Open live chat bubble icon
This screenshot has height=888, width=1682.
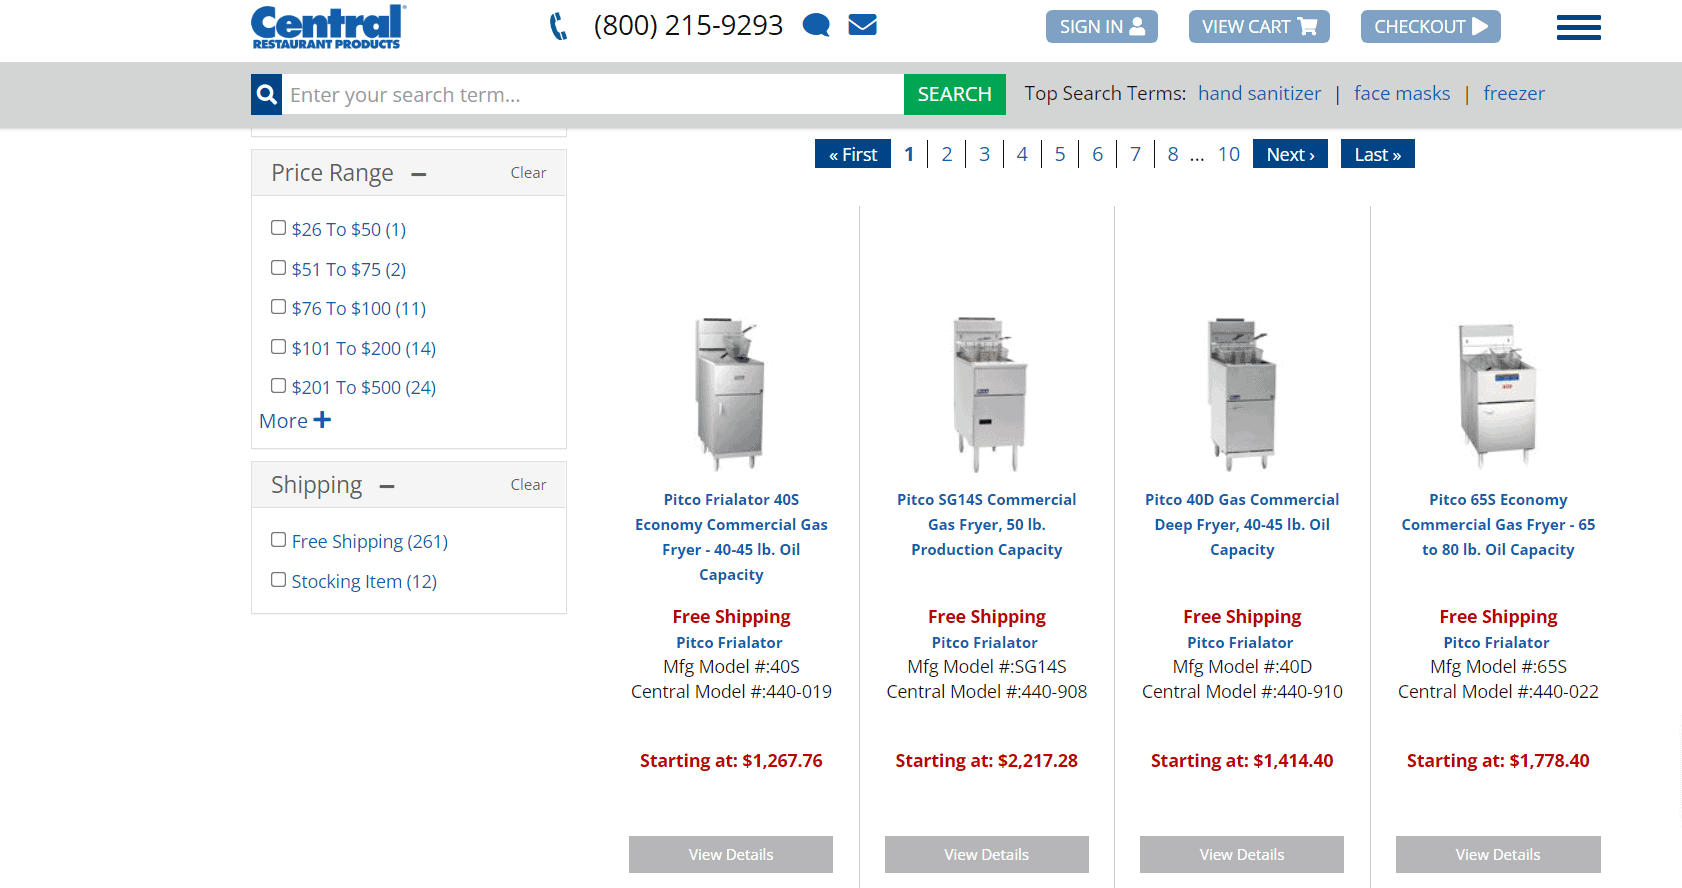816,25
